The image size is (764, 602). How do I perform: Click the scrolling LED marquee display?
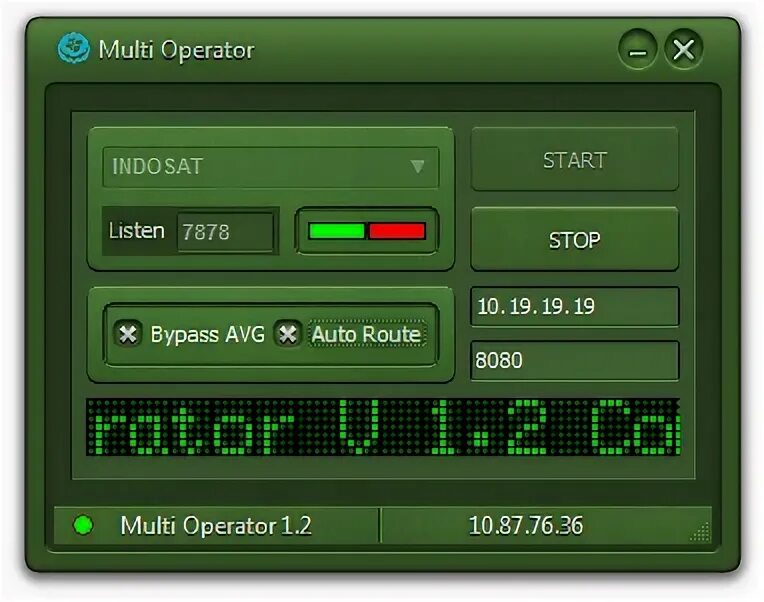pos(383,427)
